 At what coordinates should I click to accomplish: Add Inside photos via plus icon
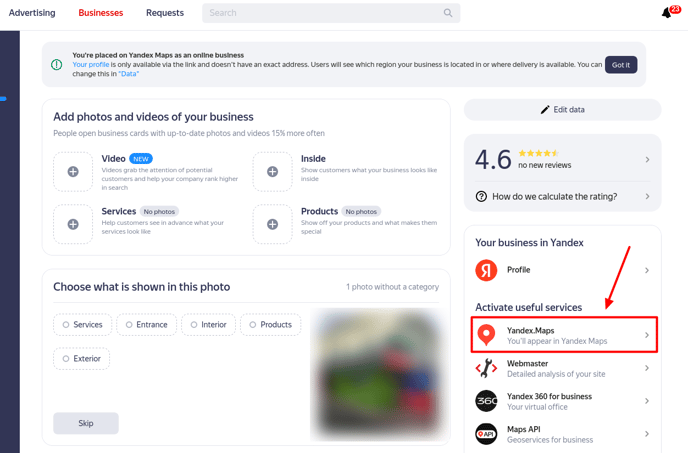[272, 172]
